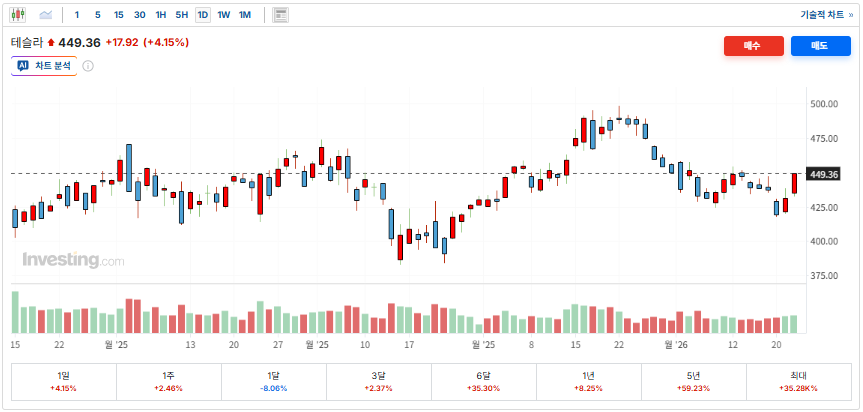The image size is (863, 412).
Task: Select the 1일 range tab
Action: 64,381
